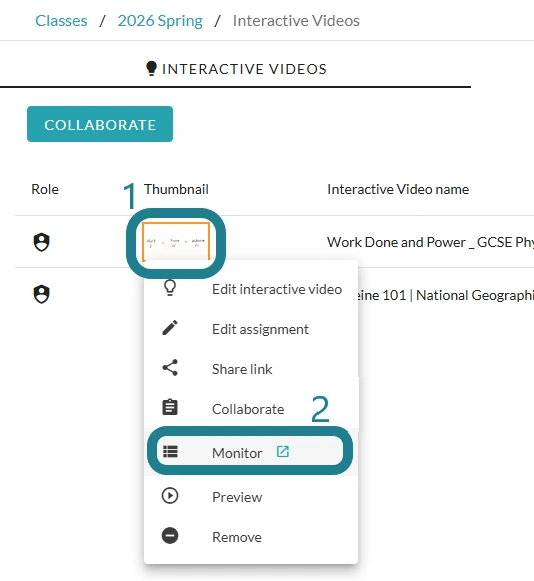Click the Work Done and Power video thumbnail
The height and width of the screenshot is (581, 534).
(x=176, y=242)
